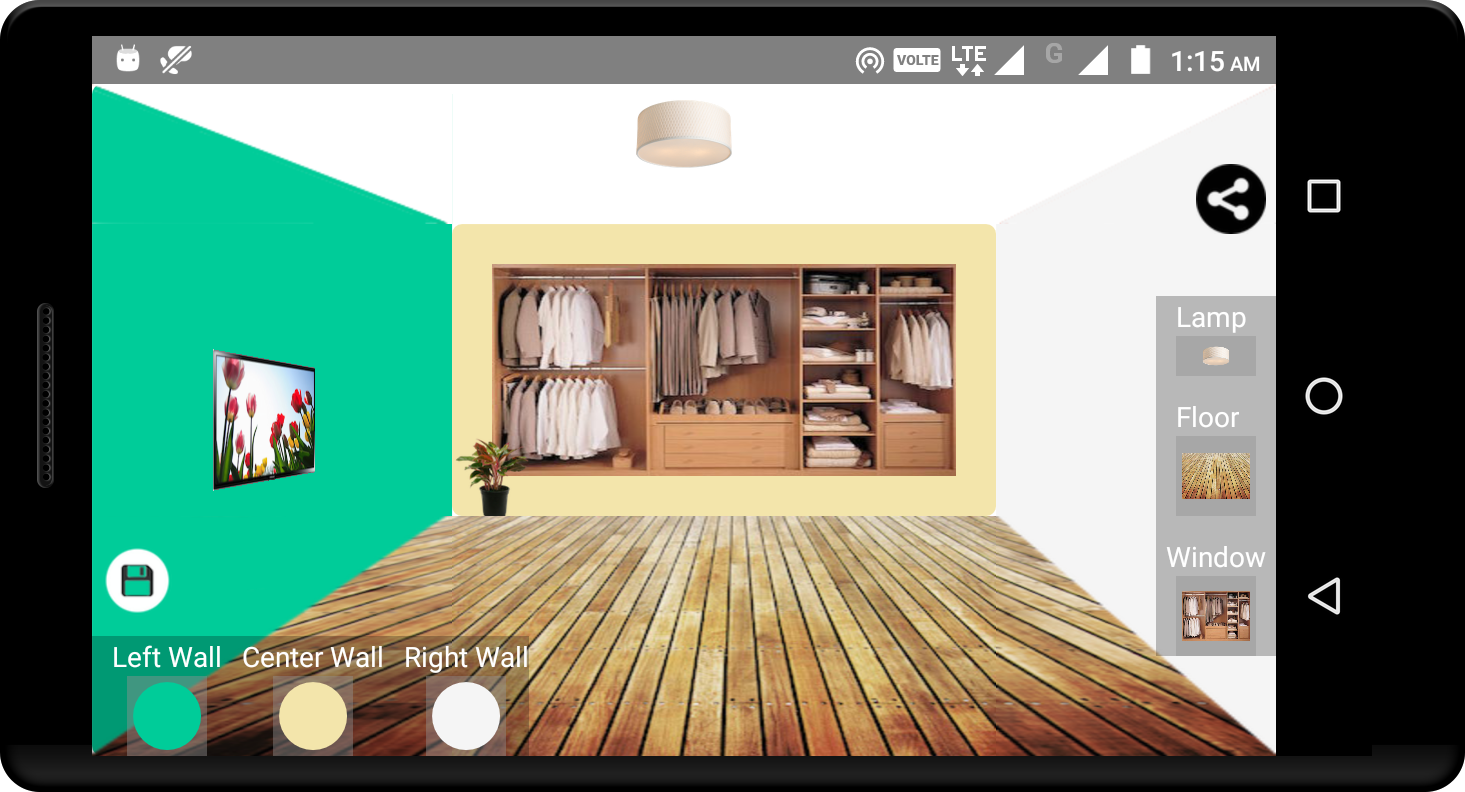Go to Android home circle button
The image size is (1465, 792).
[x=1324, y=396]
